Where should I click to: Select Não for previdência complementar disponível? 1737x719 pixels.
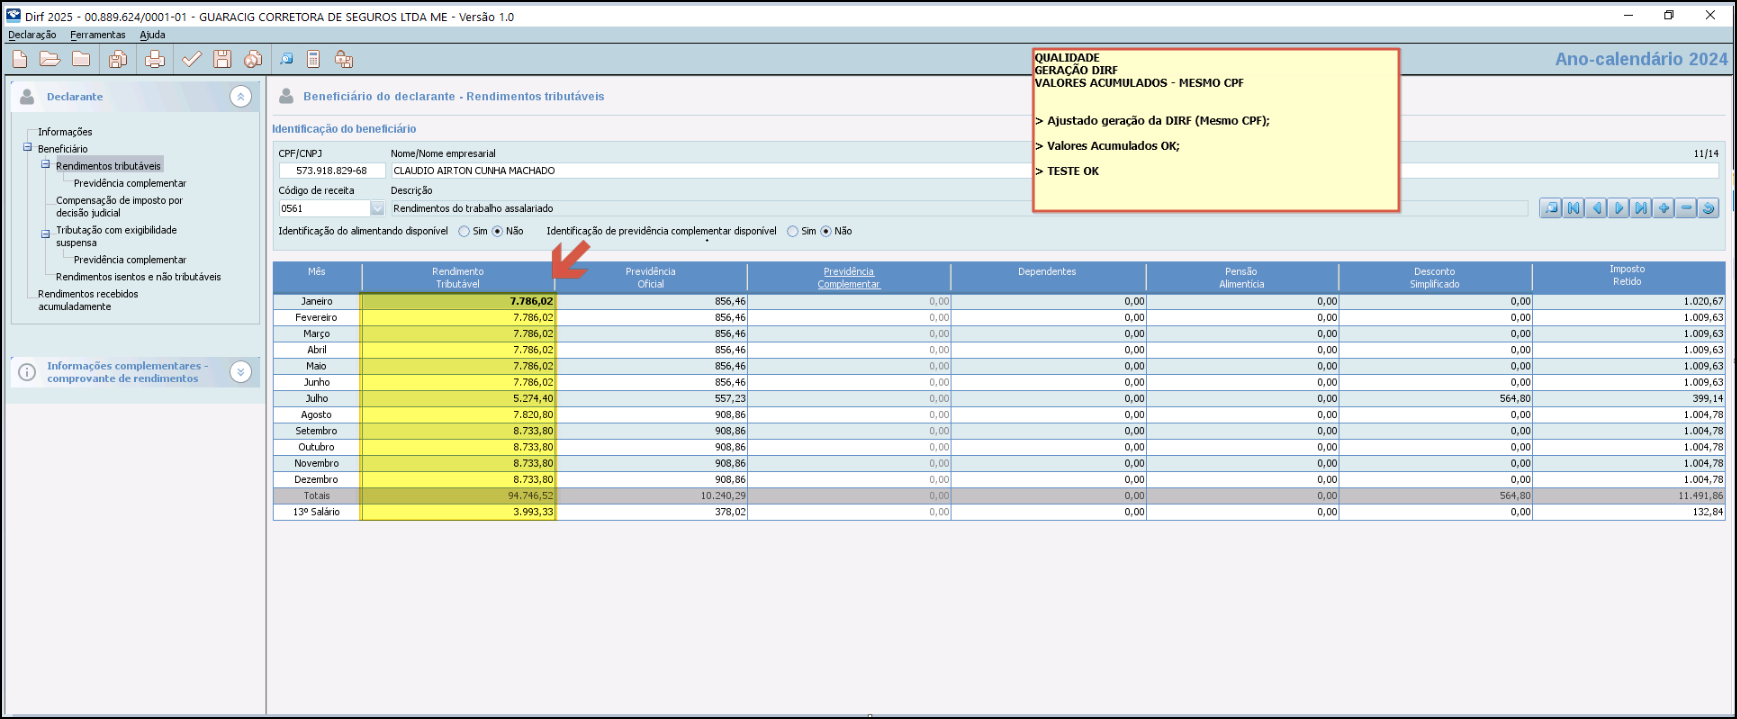(826, 231)
